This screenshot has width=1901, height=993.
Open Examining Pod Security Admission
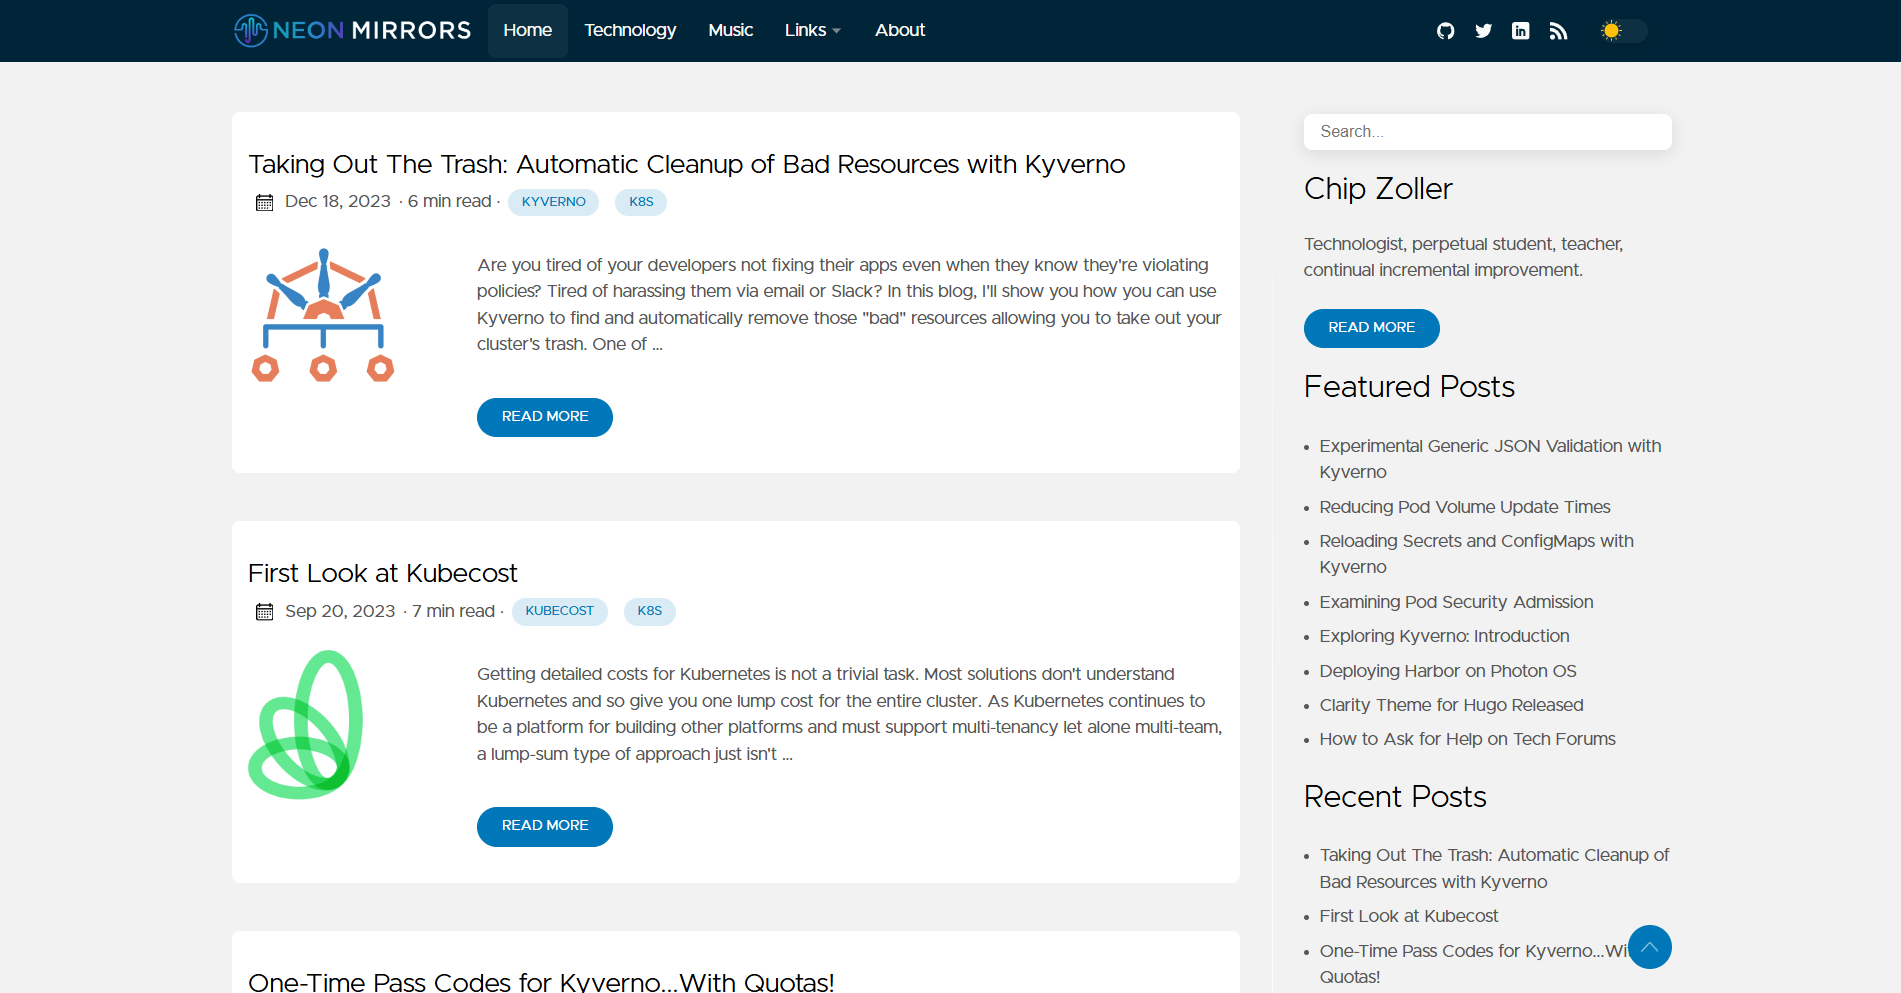tap(1456, 602)
